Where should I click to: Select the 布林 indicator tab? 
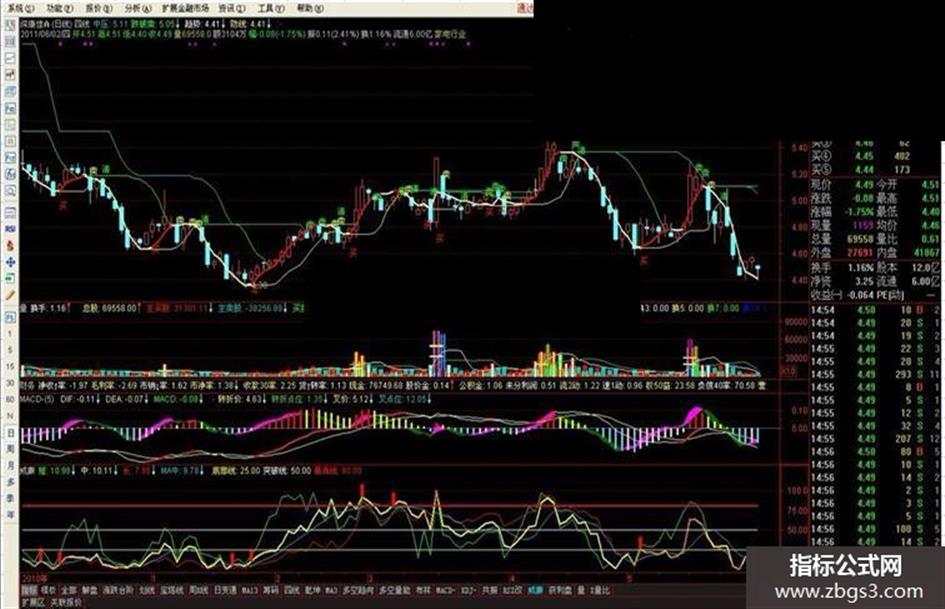pos(423,590)
